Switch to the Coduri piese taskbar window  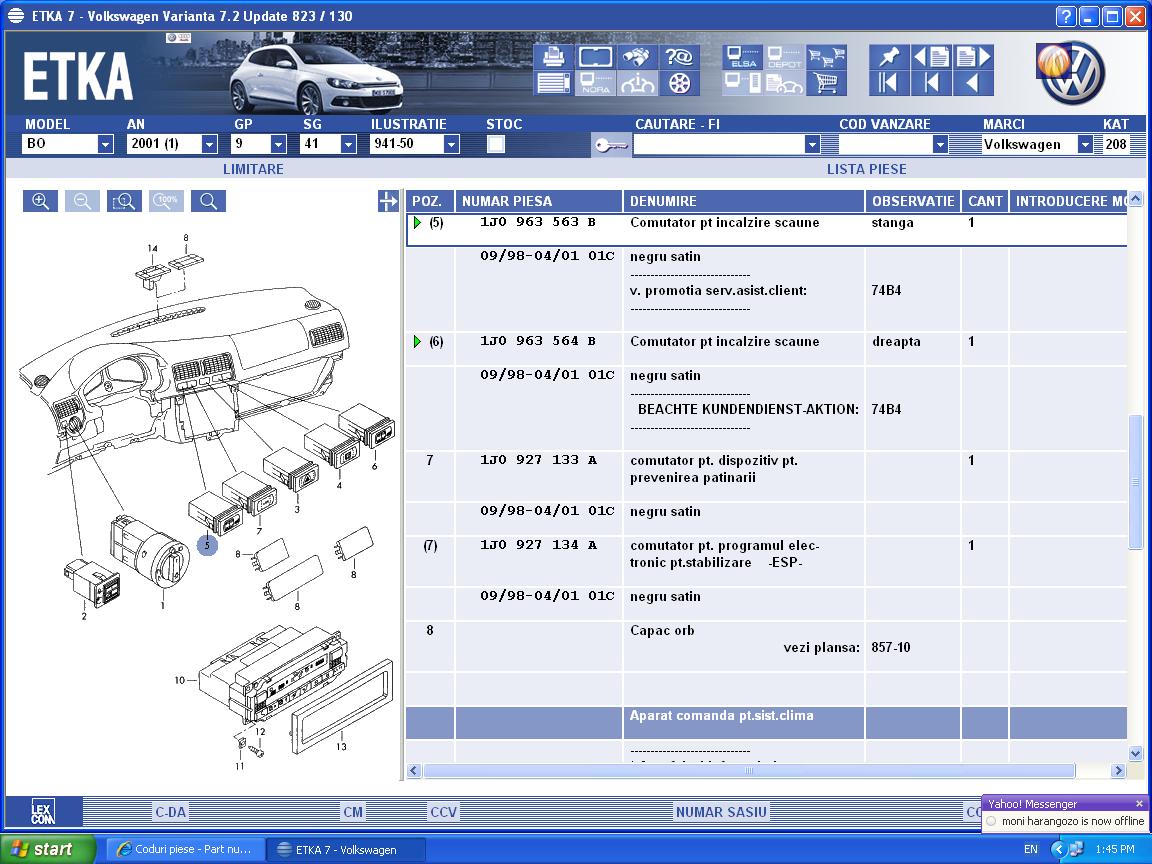(x=184, y=849)
